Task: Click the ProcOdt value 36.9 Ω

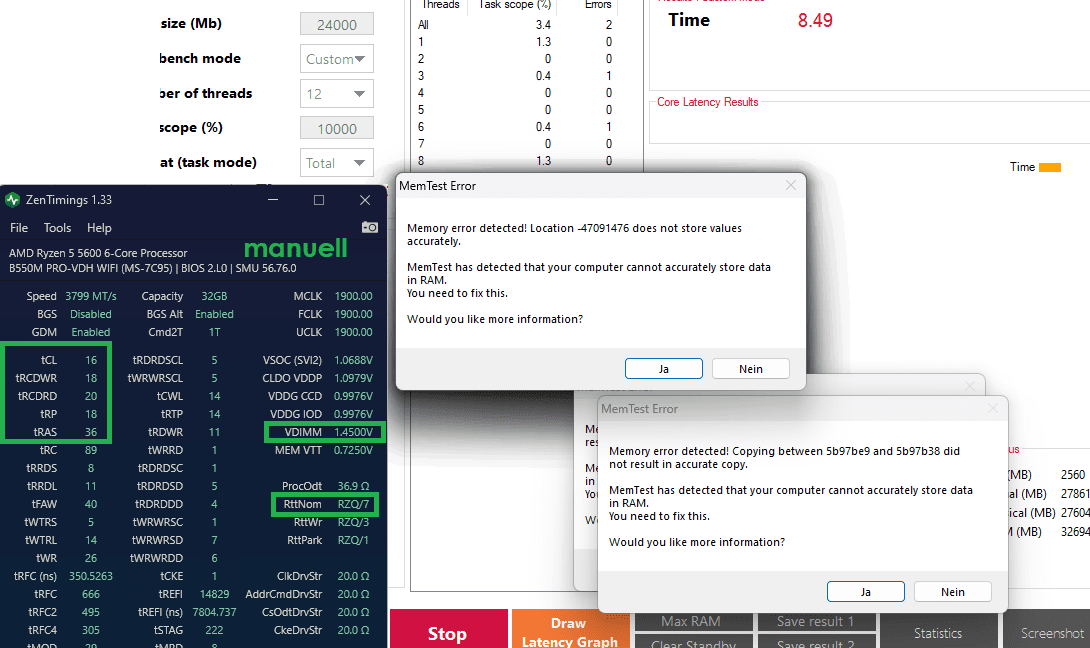Action: [353, 486]
